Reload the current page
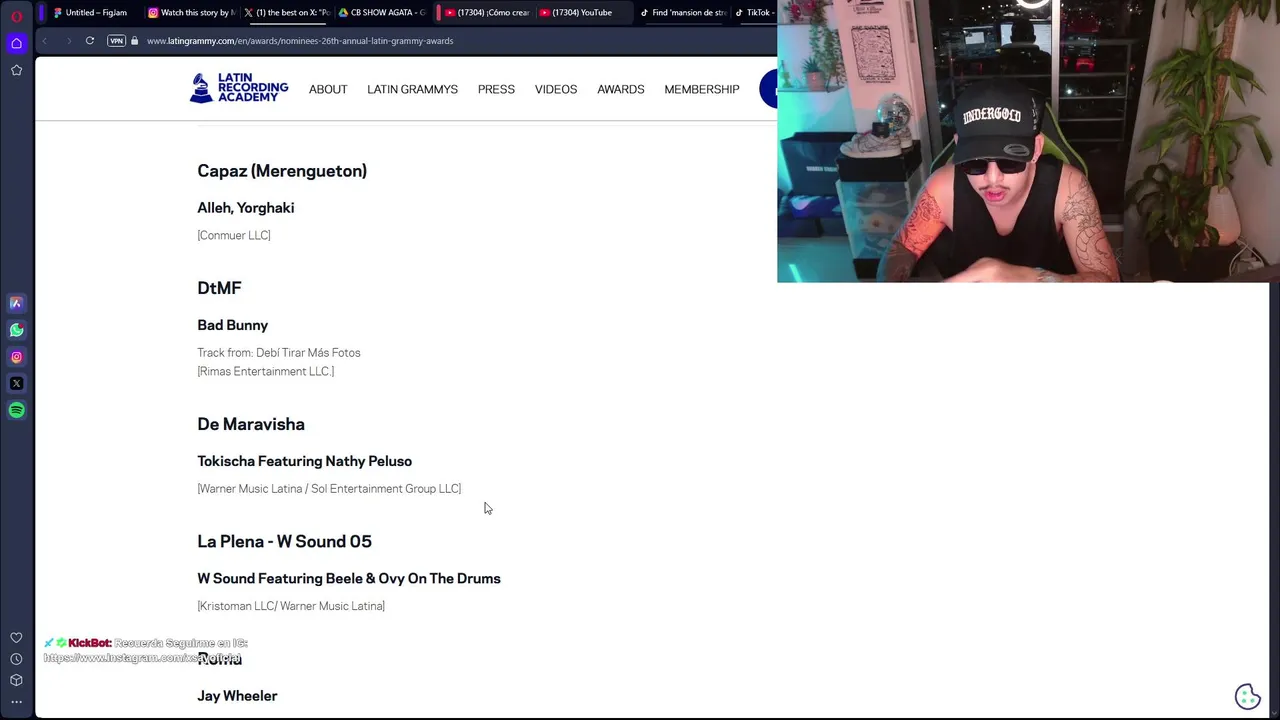 coord(90,41)
